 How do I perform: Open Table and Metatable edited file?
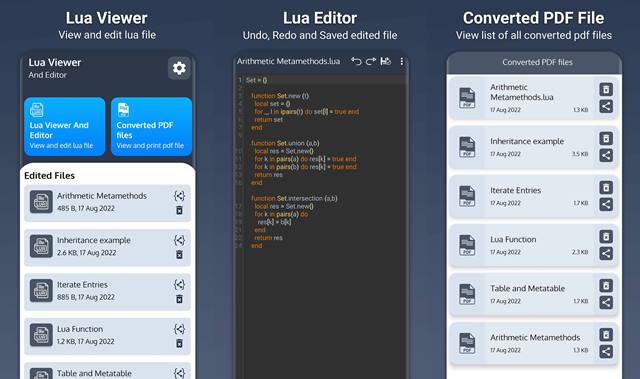(107, 371)
